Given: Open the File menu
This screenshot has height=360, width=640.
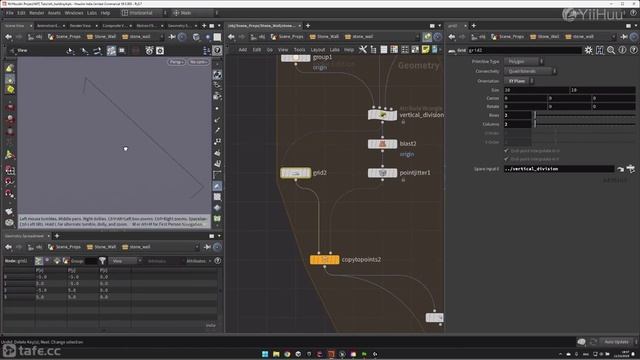Looking at the screenshot, I should pos(9,13).
